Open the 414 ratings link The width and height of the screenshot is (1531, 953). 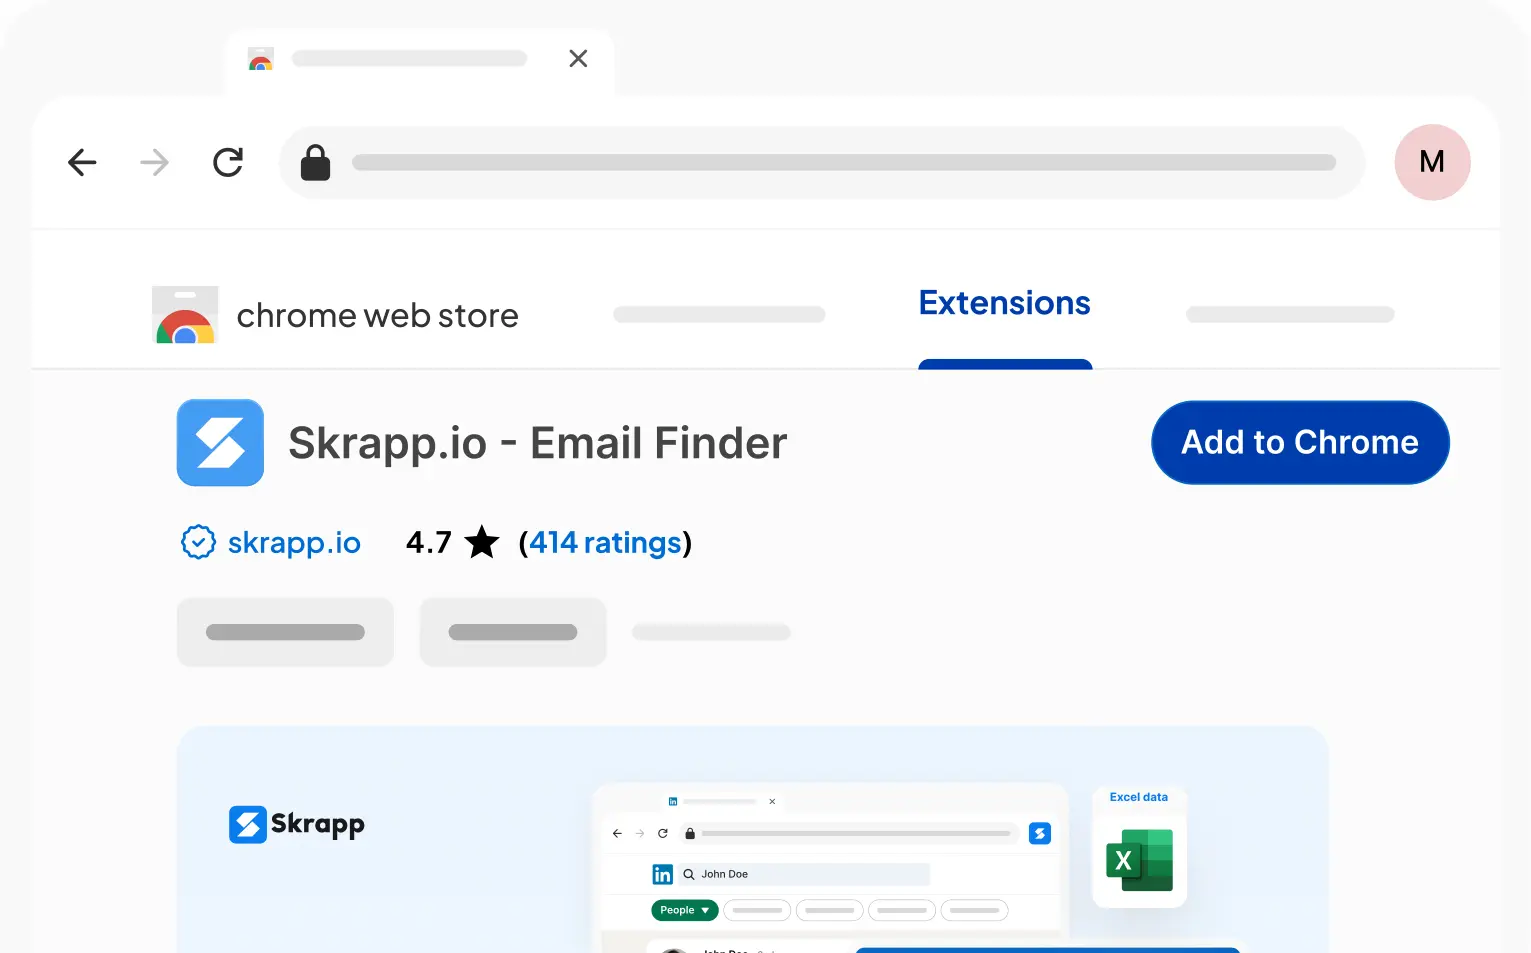(605, 542)
